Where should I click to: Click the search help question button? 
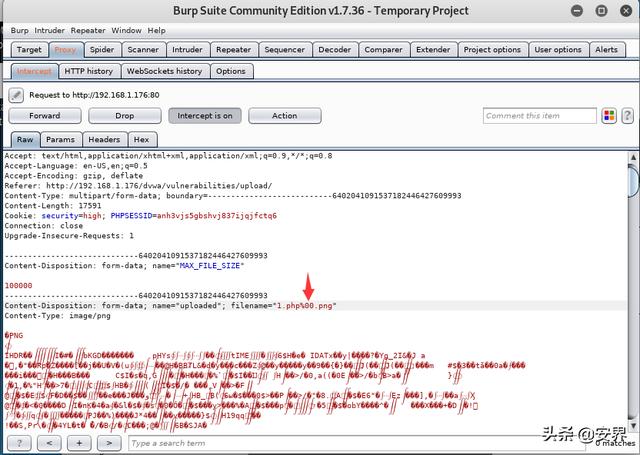coord(19,443)
